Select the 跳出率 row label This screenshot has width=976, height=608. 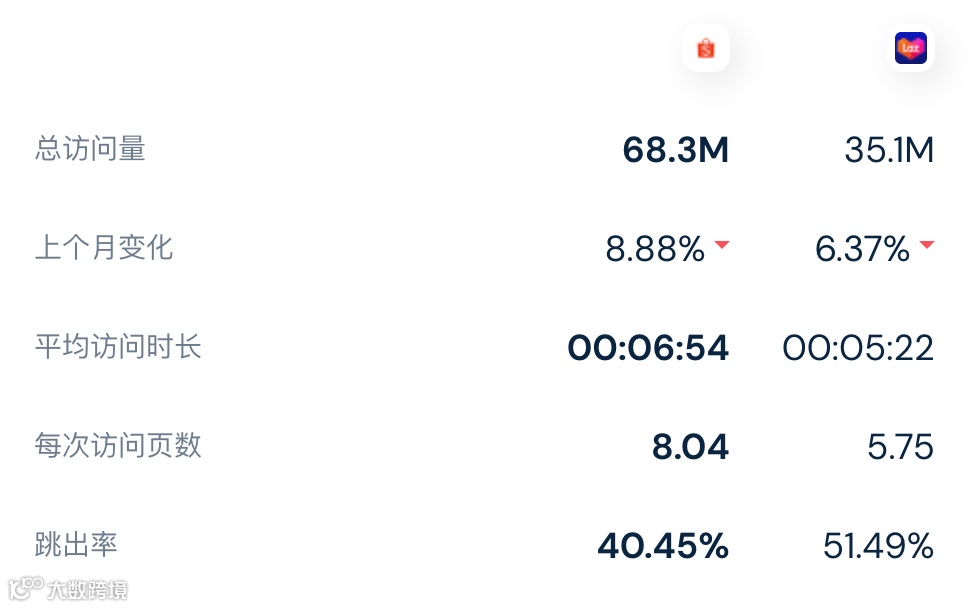click(x=76, y=545)
